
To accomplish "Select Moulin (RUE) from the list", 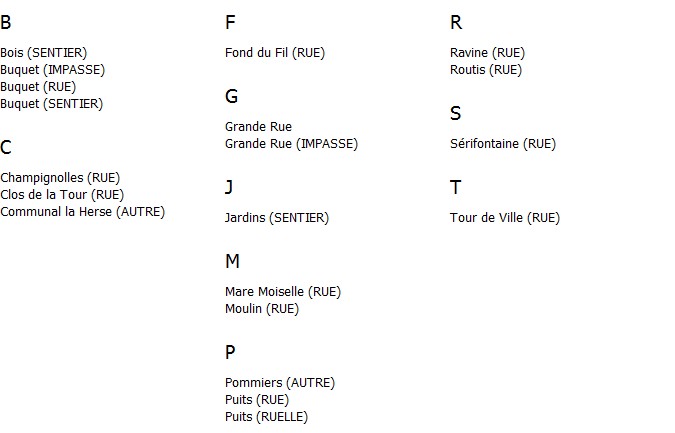I will pos(262,309).
